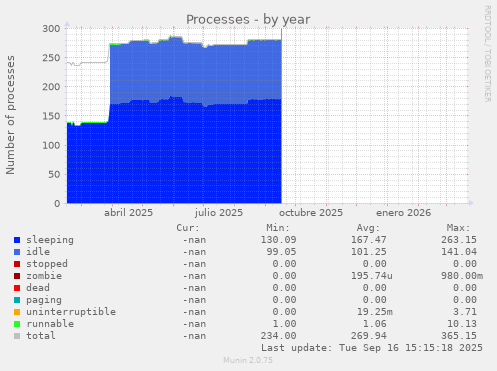Click the 150 y-axis tick label

pyautogui.click(x=51, y=116)
